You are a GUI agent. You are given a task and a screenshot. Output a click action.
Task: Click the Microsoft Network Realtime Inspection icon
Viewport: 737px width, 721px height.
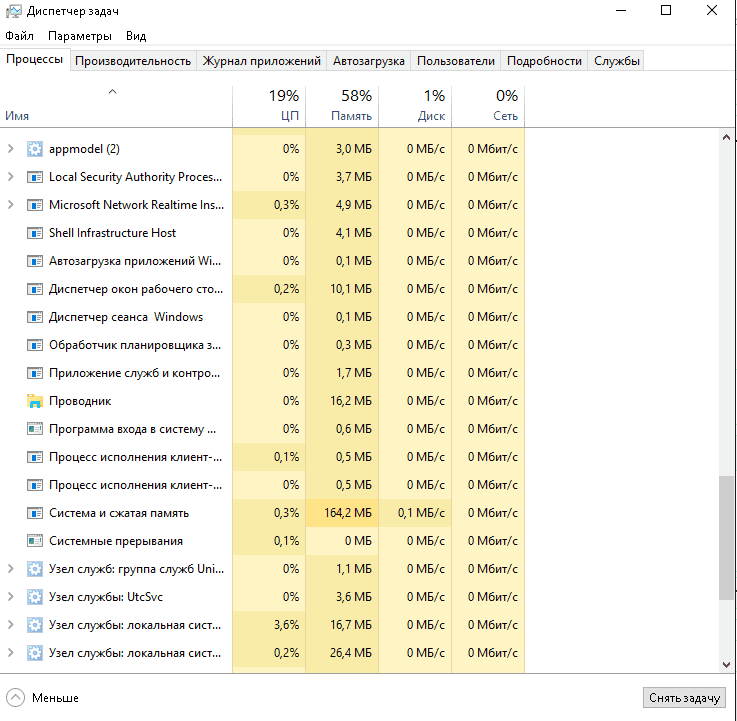35,205
